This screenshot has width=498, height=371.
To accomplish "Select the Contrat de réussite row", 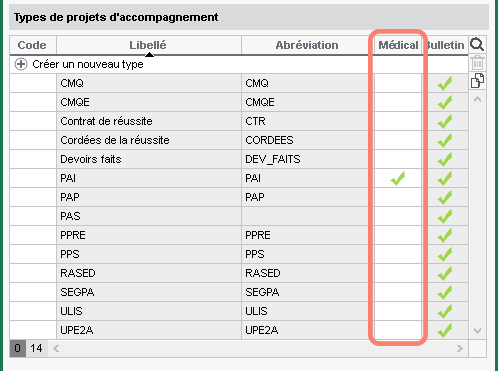I will click(239, 121).
